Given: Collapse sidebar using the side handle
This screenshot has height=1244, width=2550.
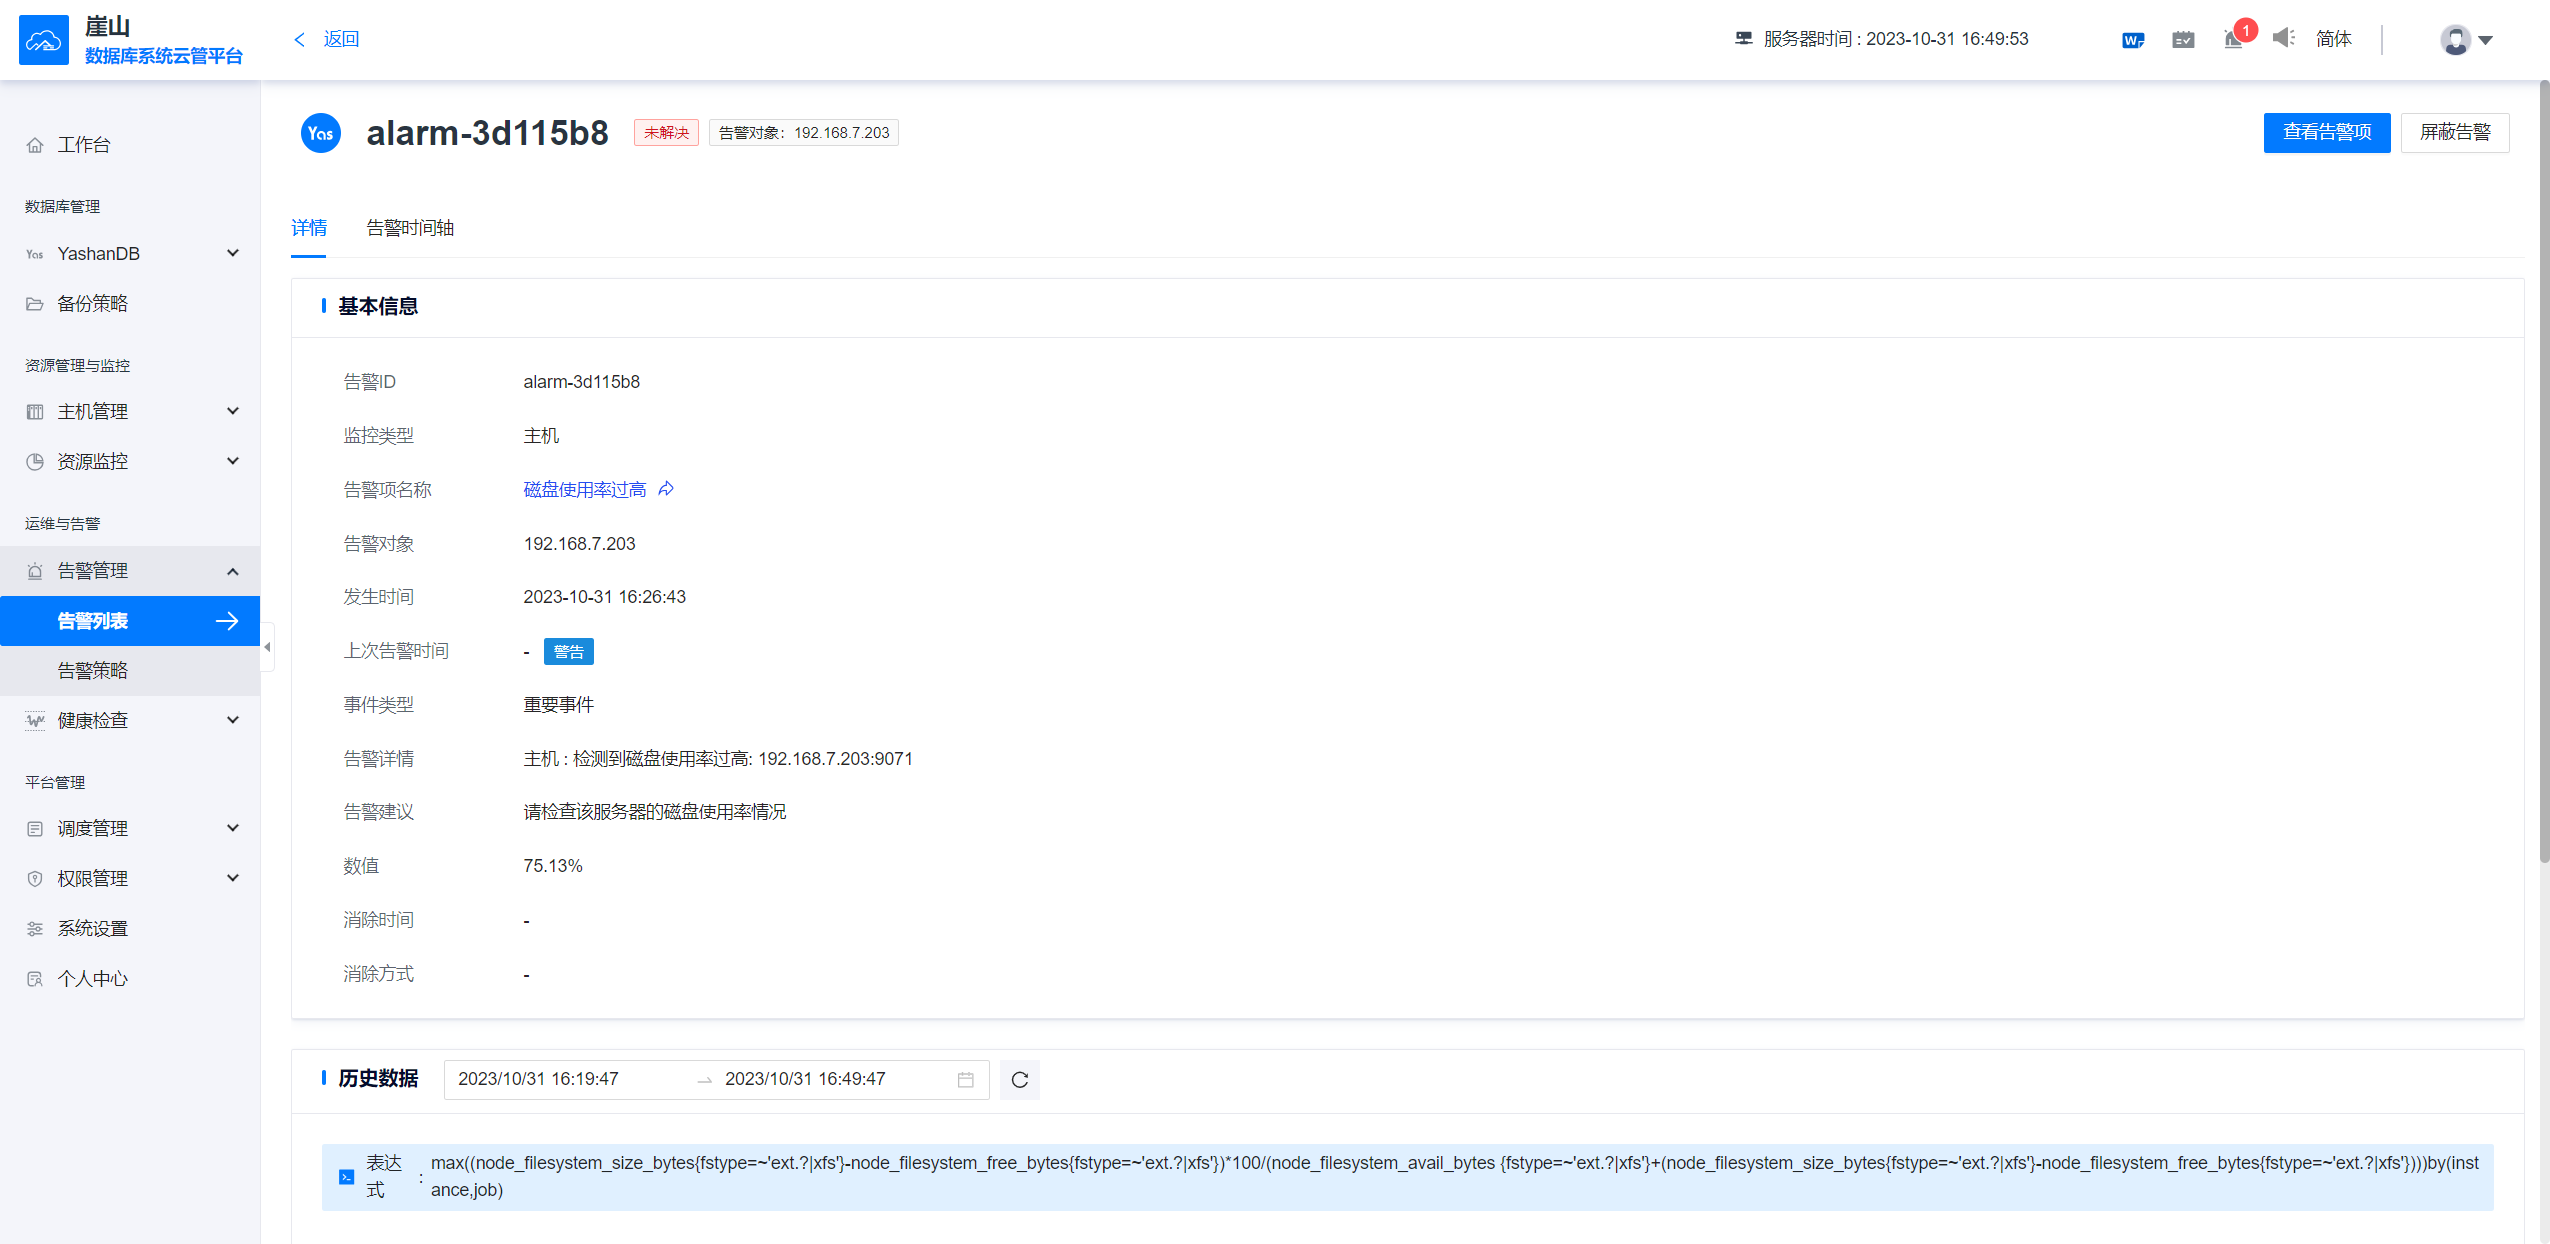Looking at the screenshot, I should click(x=267, y=647).
